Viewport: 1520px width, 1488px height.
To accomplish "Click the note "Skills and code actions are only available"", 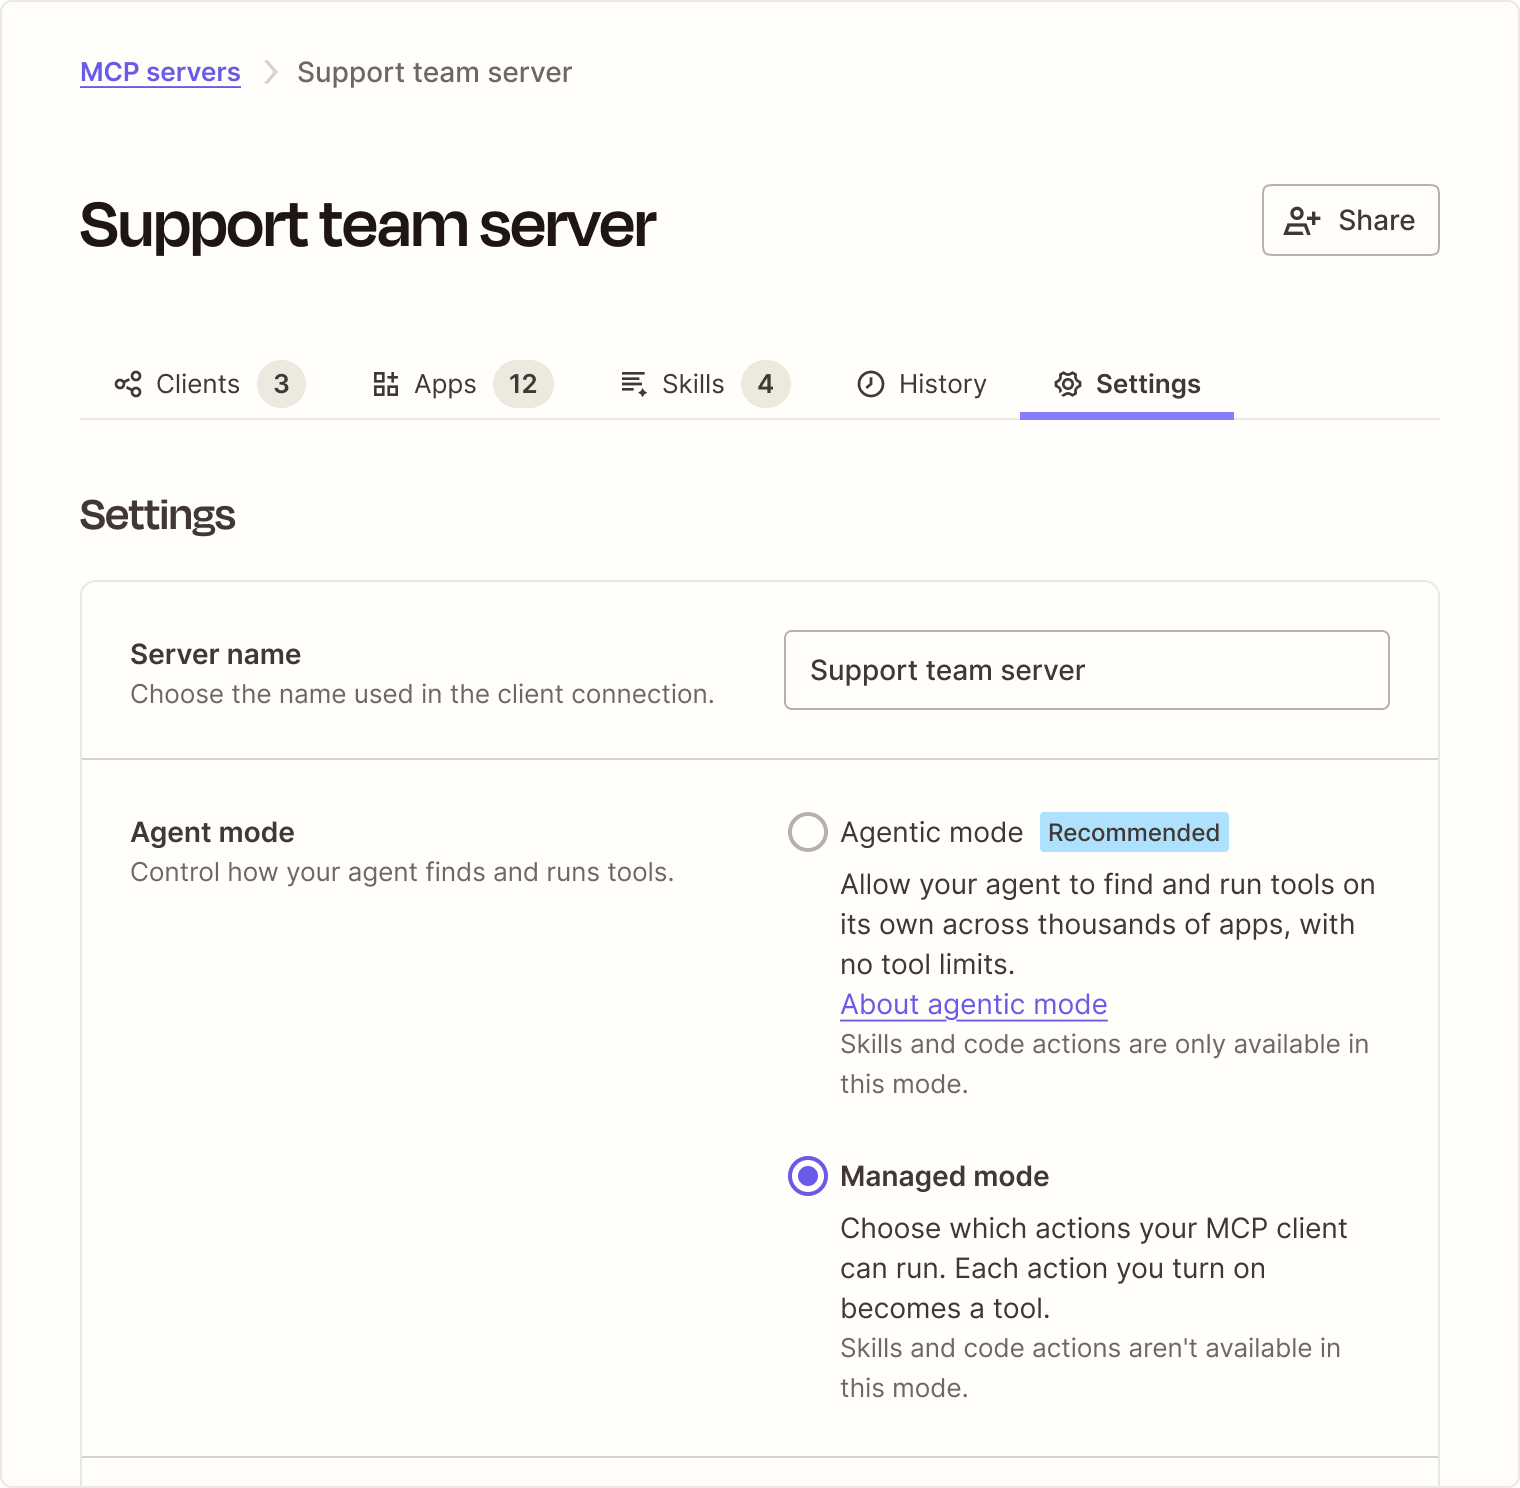I will (1105, 1064).
